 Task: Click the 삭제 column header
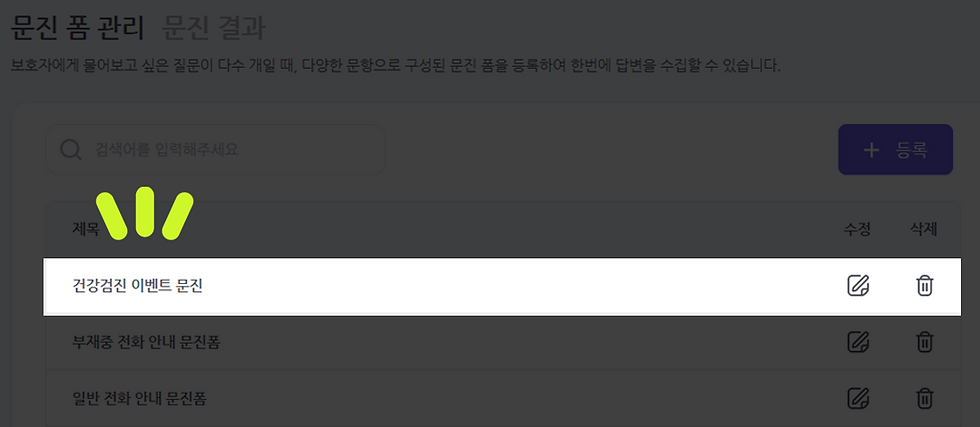pyautogui.click(x=924, y=229)
